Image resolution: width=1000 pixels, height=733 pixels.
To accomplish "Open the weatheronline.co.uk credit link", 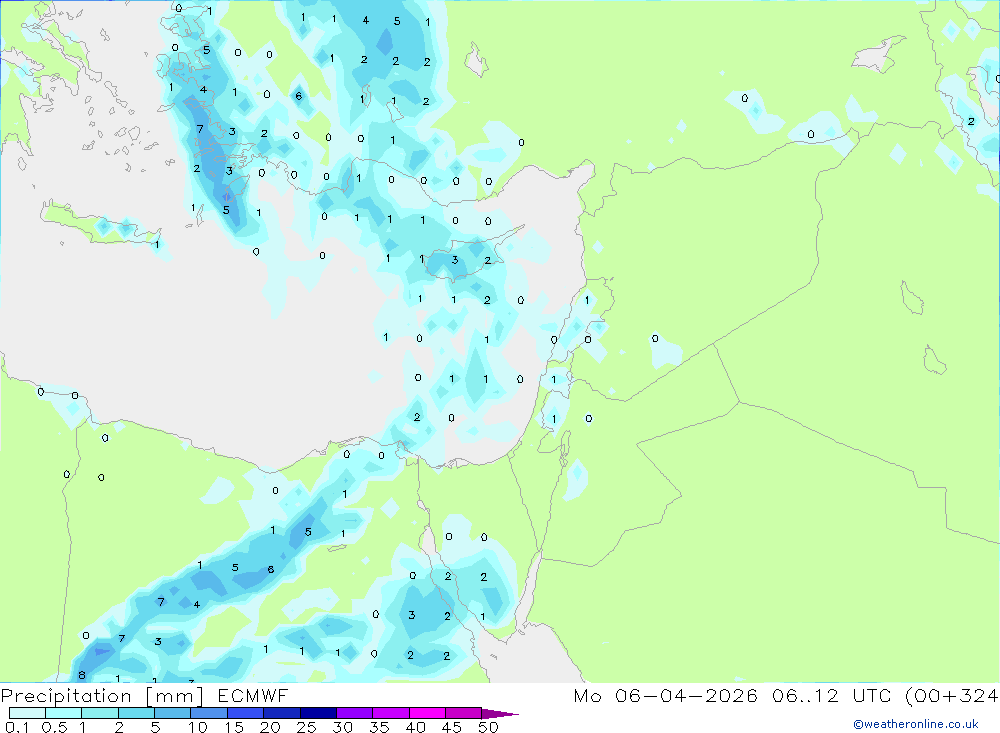I will [916, 724].
